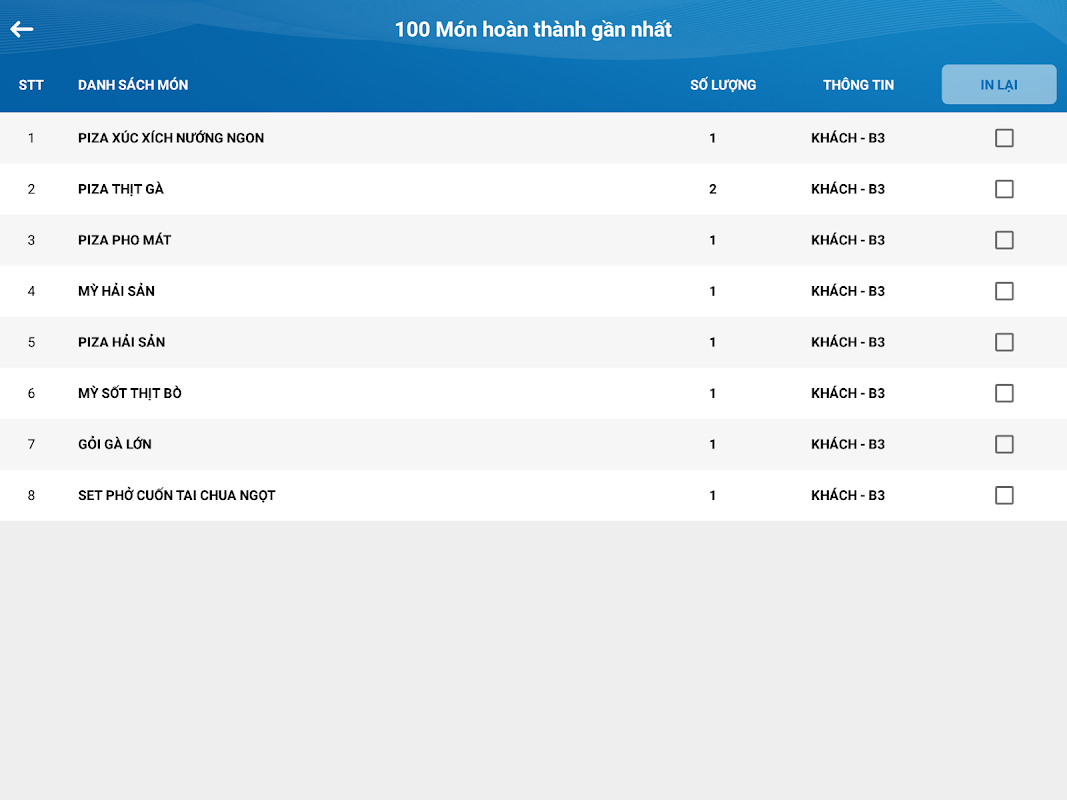The width and height of the screenshot is (1067, 800).
Task: Click the STT column header
Action: [31, 85]
